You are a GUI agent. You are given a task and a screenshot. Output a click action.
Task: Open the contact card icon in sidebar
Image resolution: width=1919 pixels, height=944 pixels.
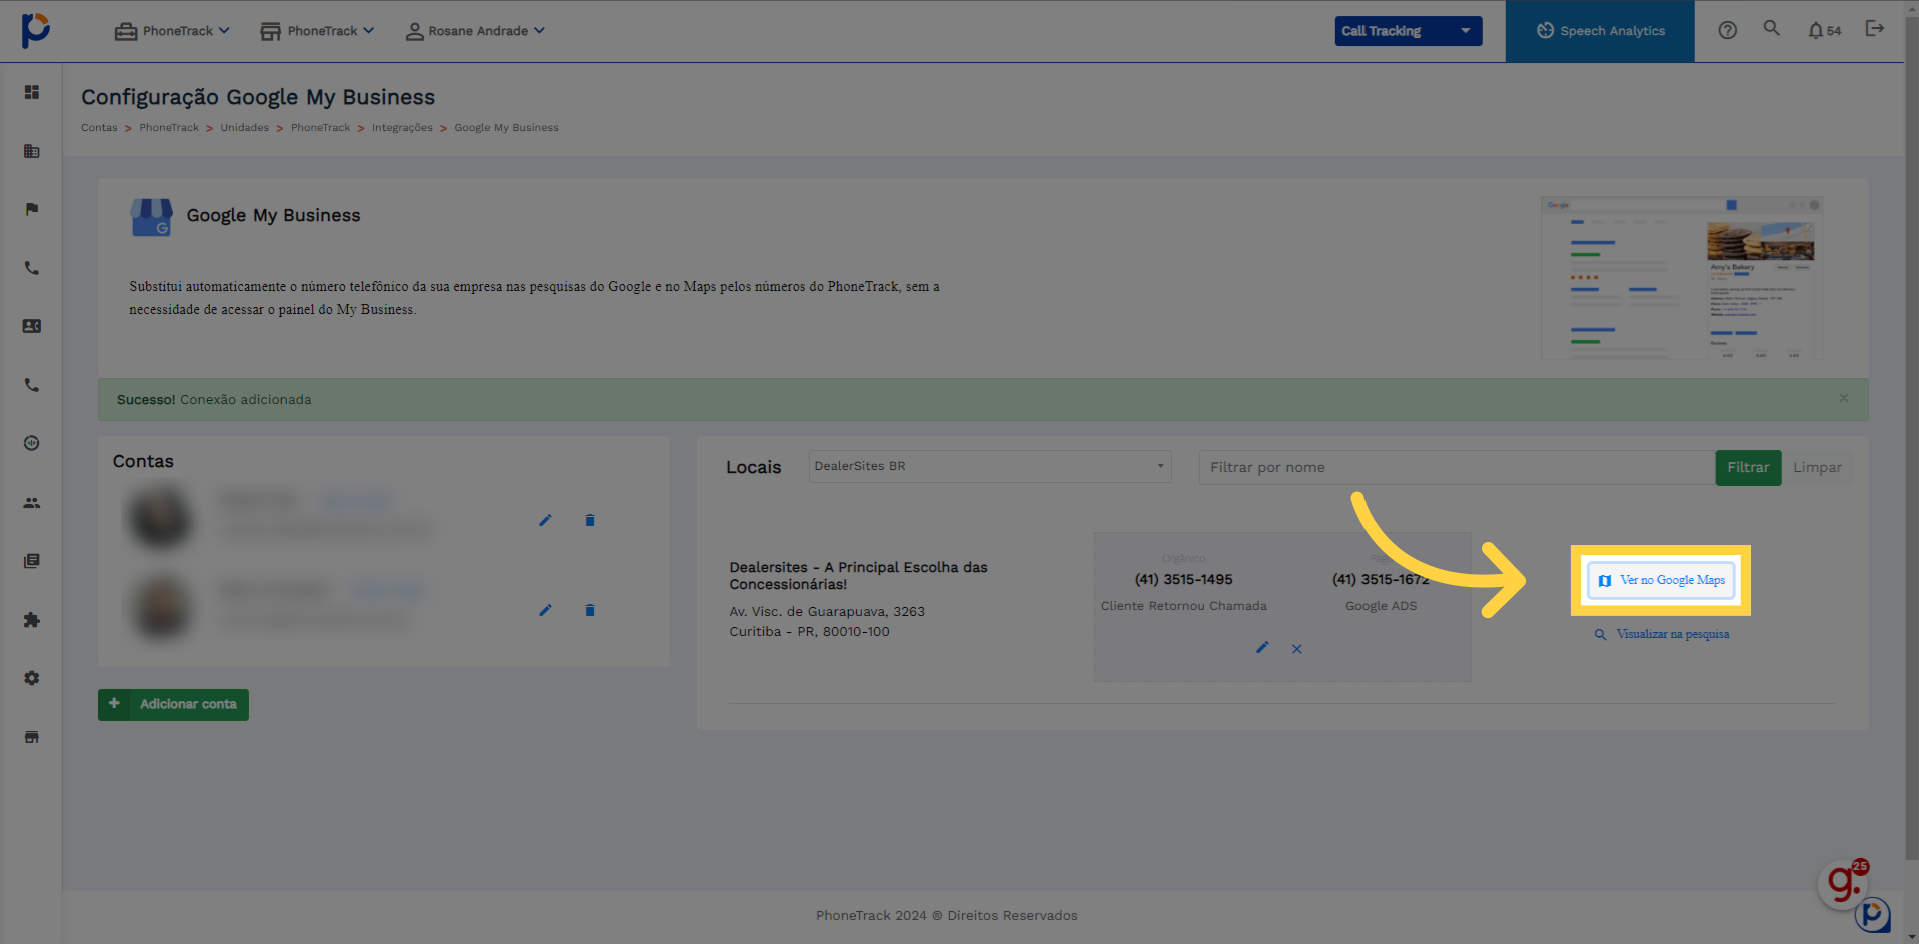(x=32, y=326)
